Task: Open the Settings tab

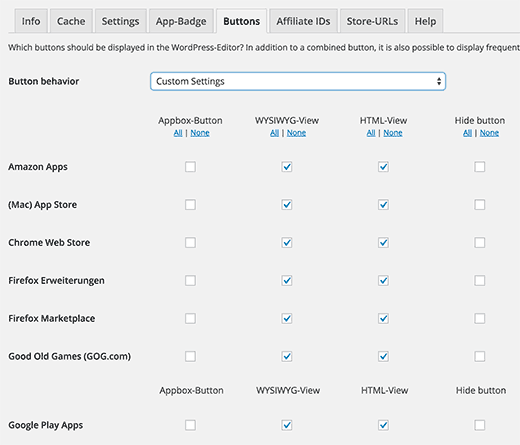Action: pos(120,21)
